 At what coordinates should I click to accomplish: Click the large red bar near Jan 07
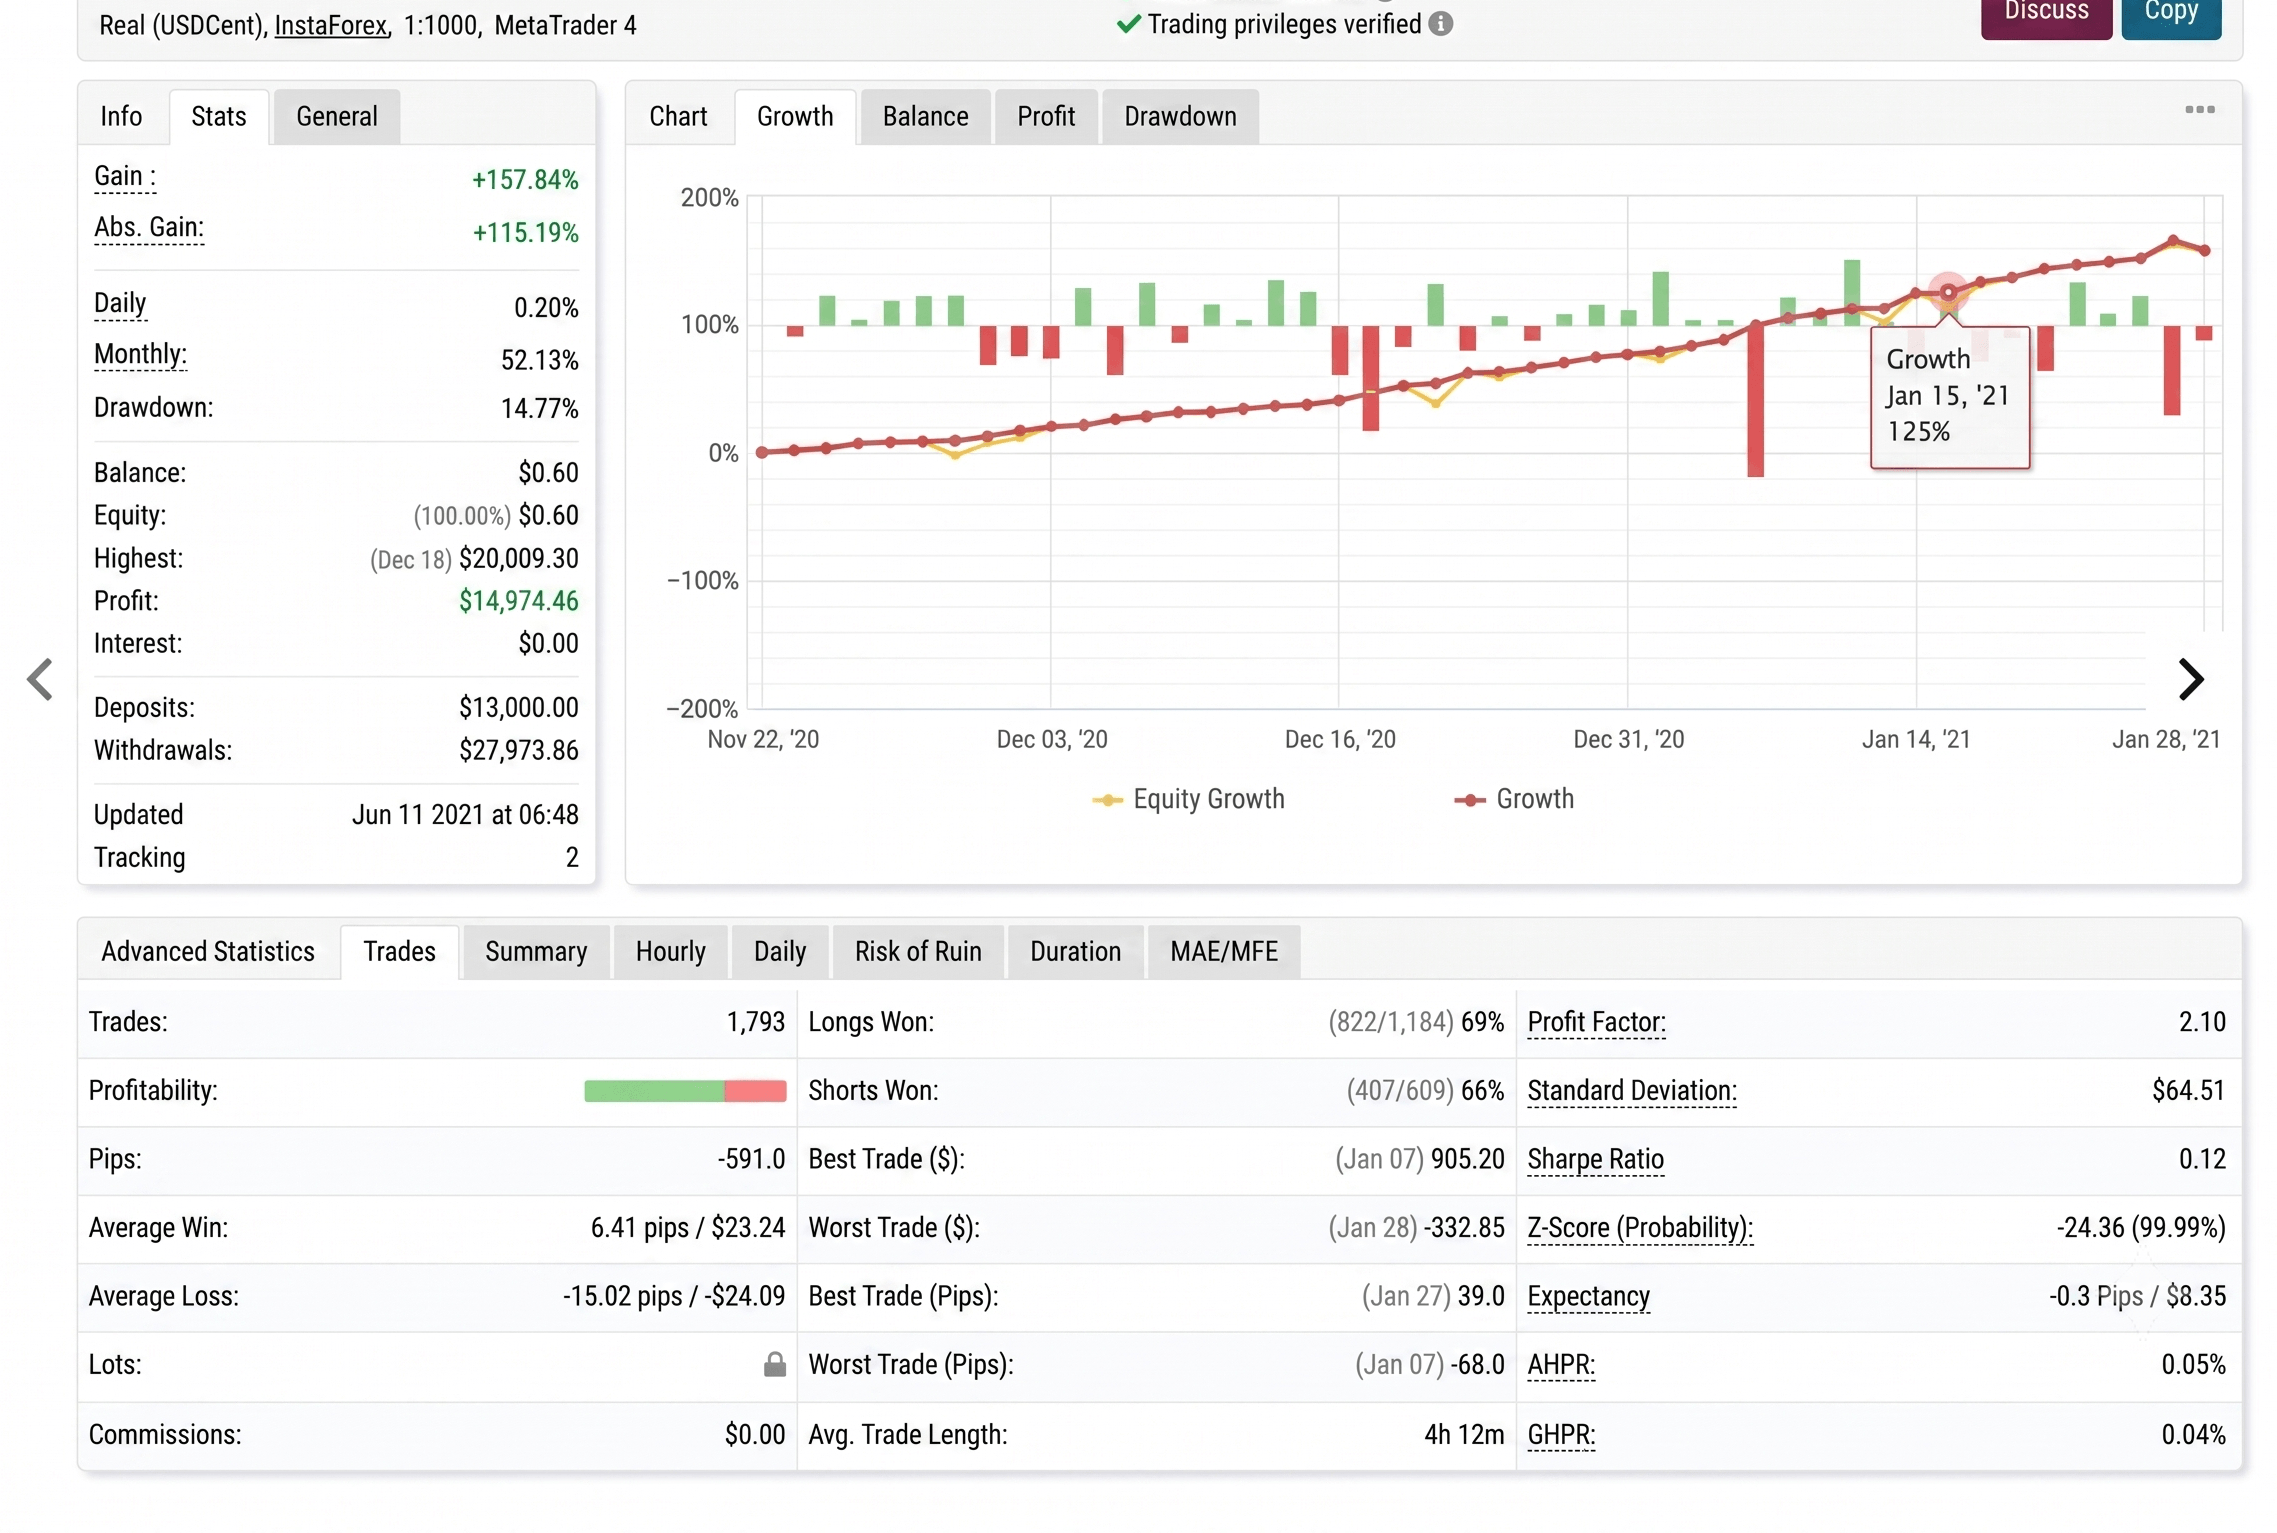point(1755,400)
